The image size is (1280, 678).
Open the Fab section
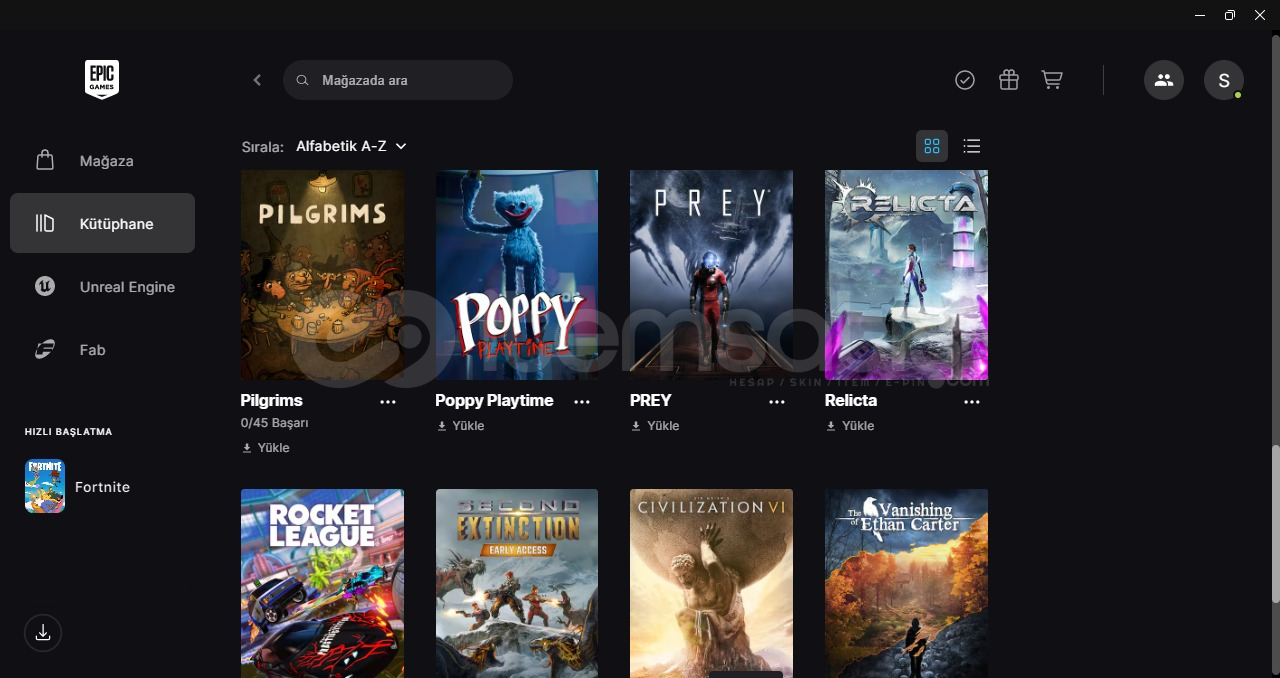coord(102,349)
